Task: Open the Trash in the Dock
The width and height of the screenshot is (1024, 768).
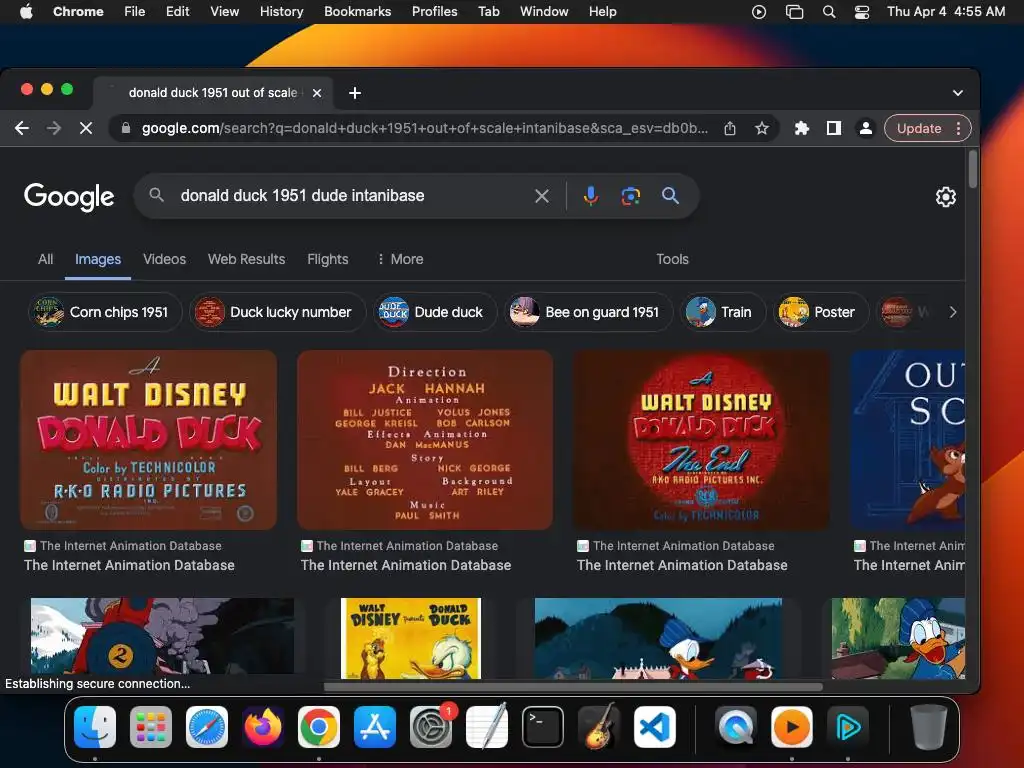Action: coord(929,727)
